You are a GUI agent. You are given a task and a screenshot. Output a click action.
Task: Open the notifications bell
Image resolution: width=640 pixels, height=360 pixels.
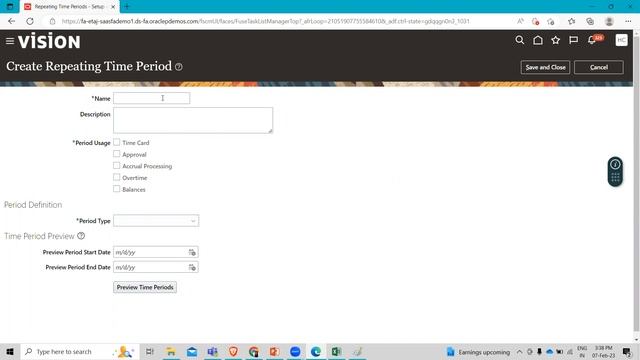tap(592, 40)
